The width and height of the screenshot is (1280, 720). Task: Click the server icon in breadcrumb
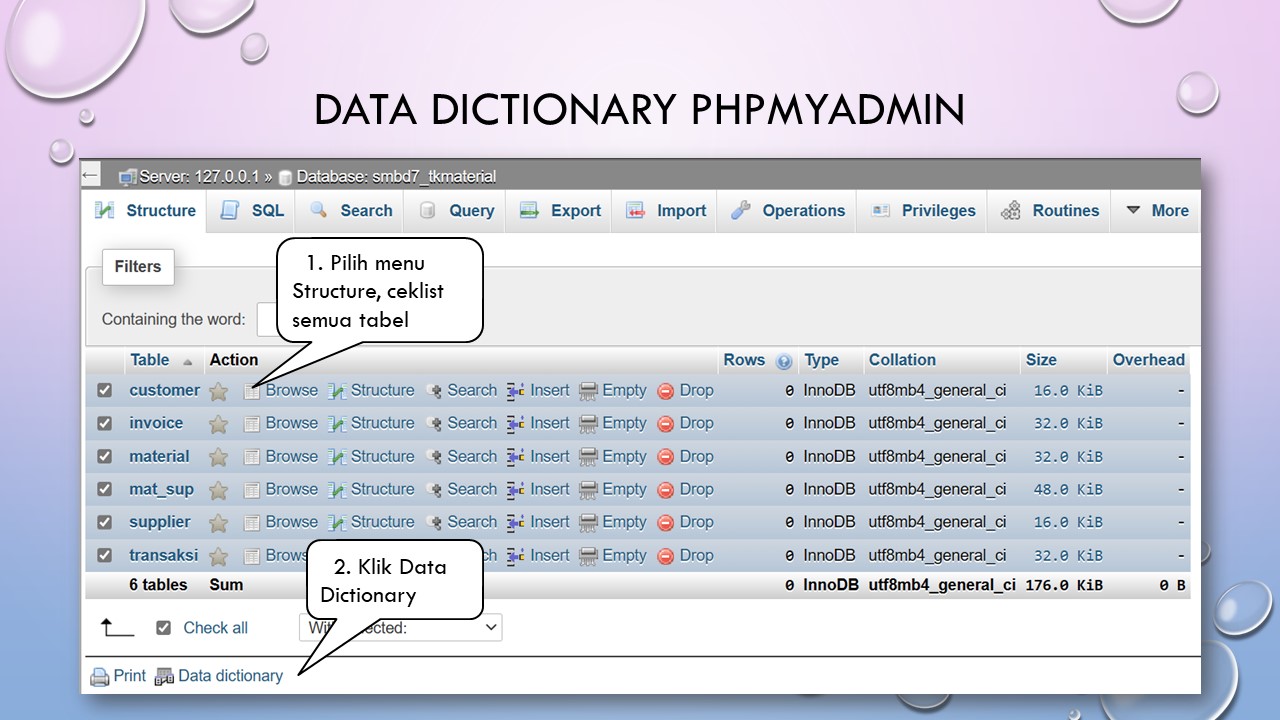coord(127,177)
